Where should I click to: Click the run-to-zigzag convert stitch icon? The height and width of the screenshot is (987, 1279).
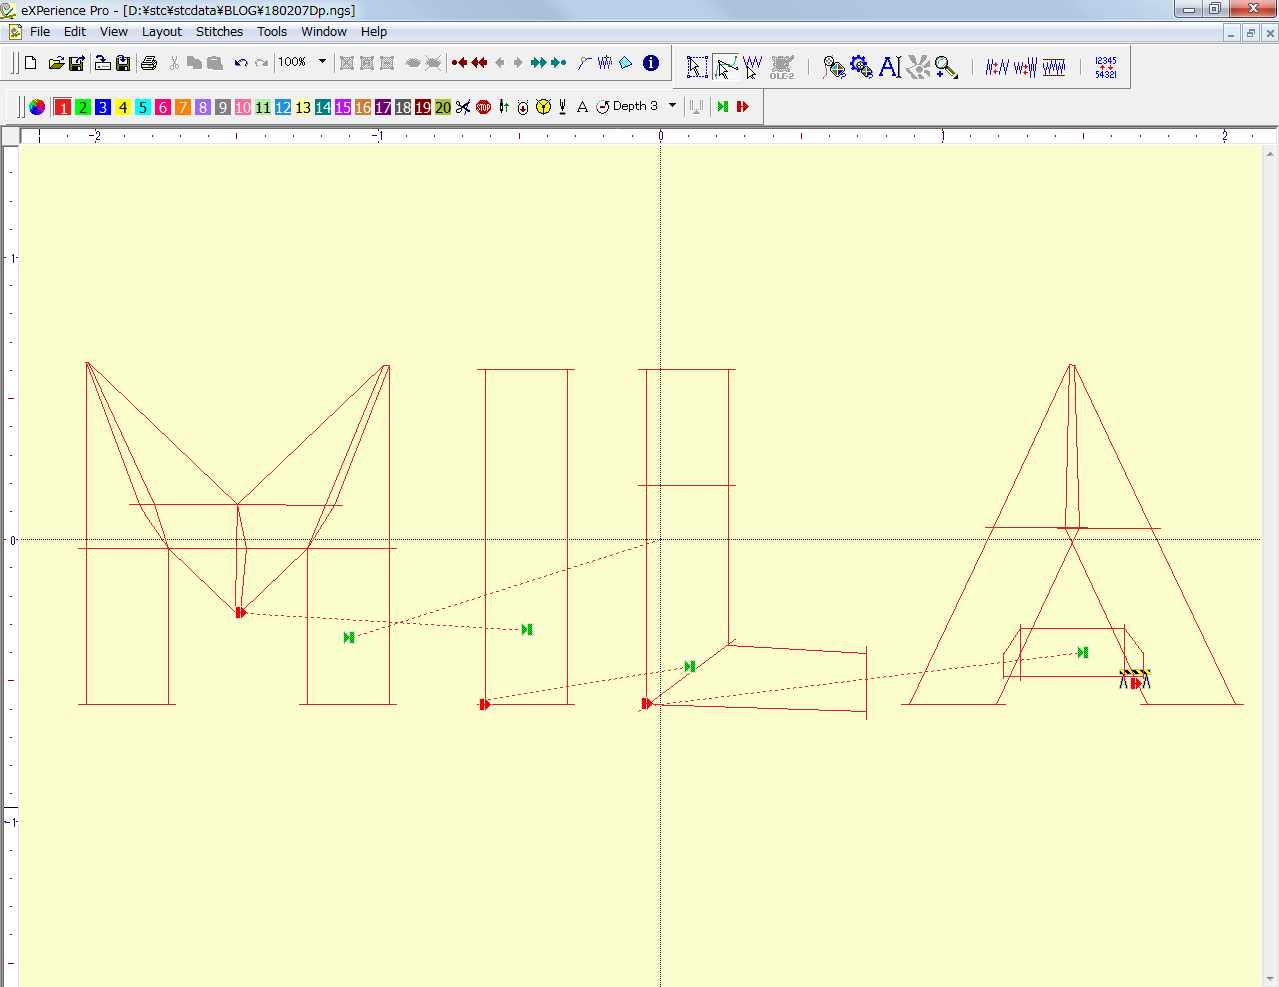click(997, 67)
